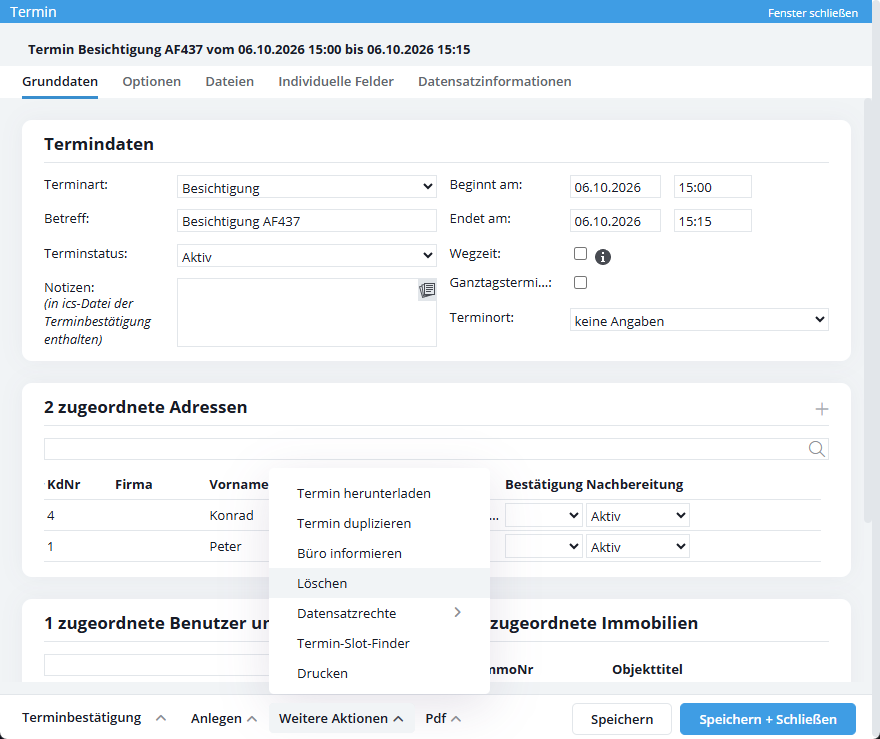
Task: Click the Wegzeit info icon
Action: point(602,256)
